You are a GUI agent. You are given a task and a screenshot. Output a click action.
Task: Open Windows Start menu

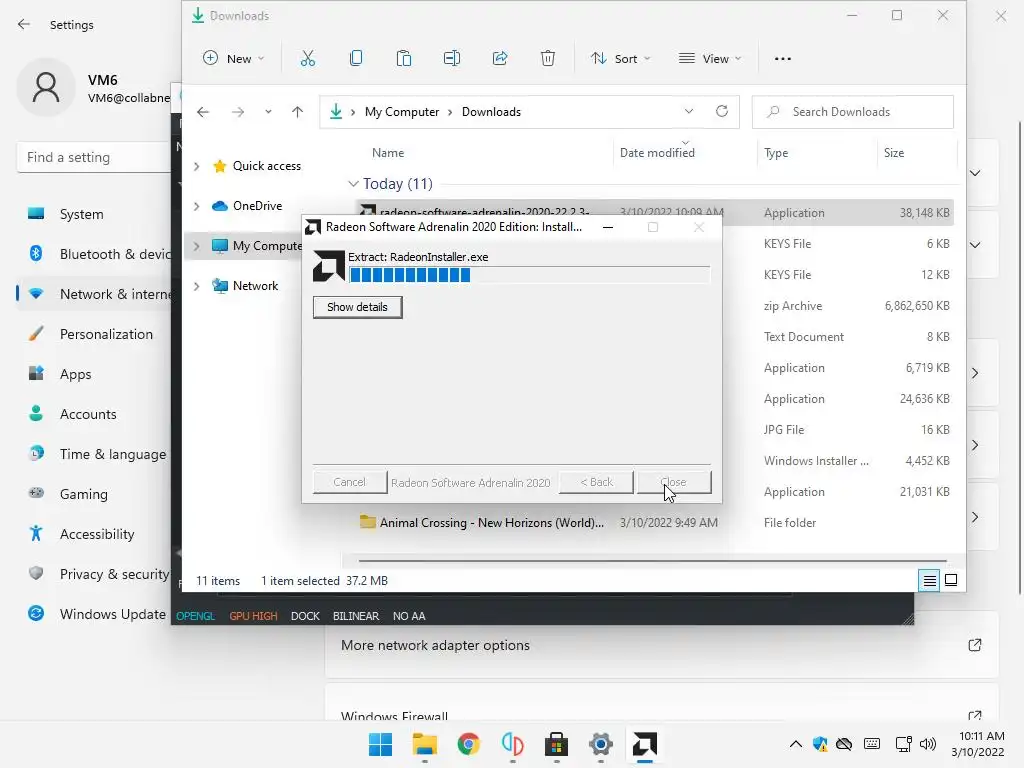click(380, 744)
